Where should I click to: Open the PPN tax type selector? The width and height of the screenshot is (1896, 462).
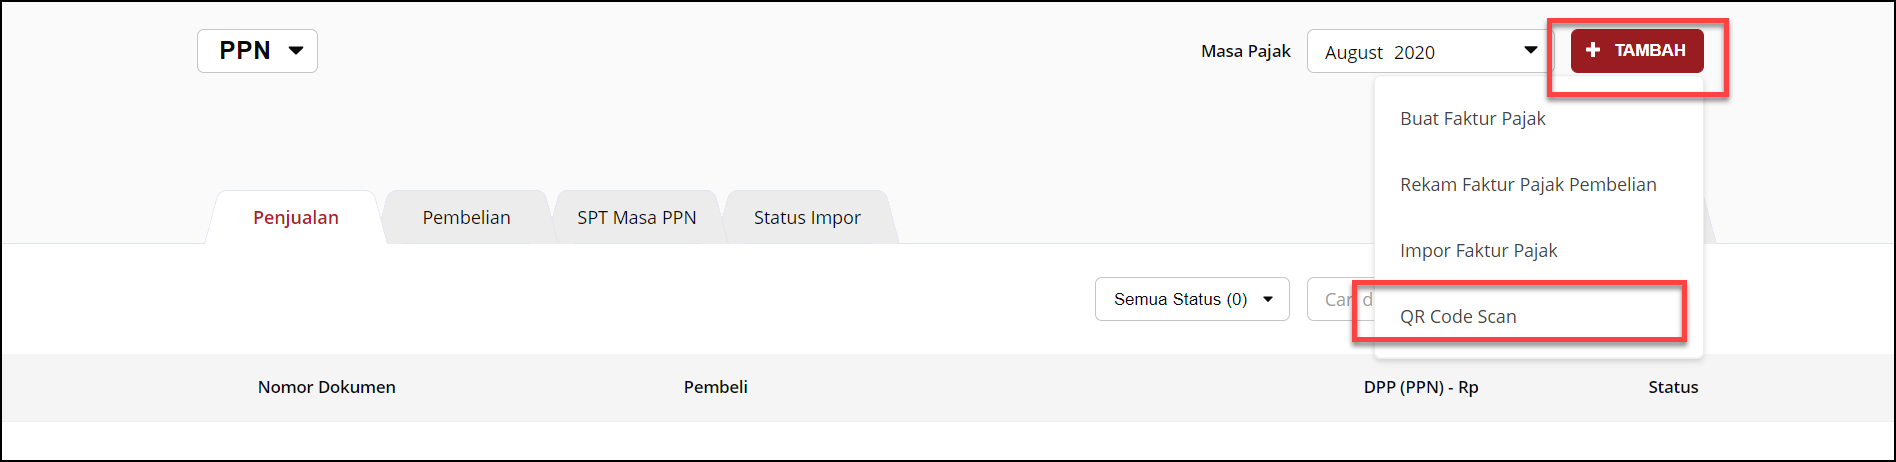pyautogui.click(x=257, y=51)
